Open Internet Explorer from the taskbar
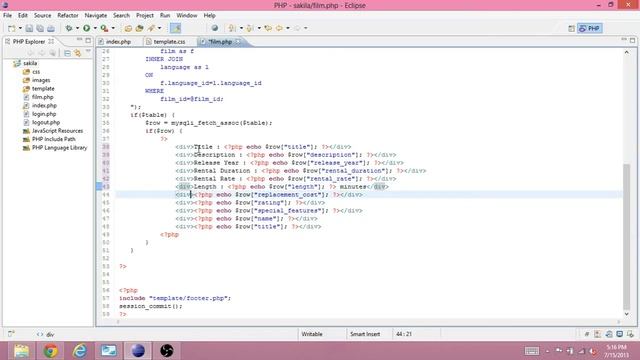This screenshot has width=640, height=360. tap(80, 351)
